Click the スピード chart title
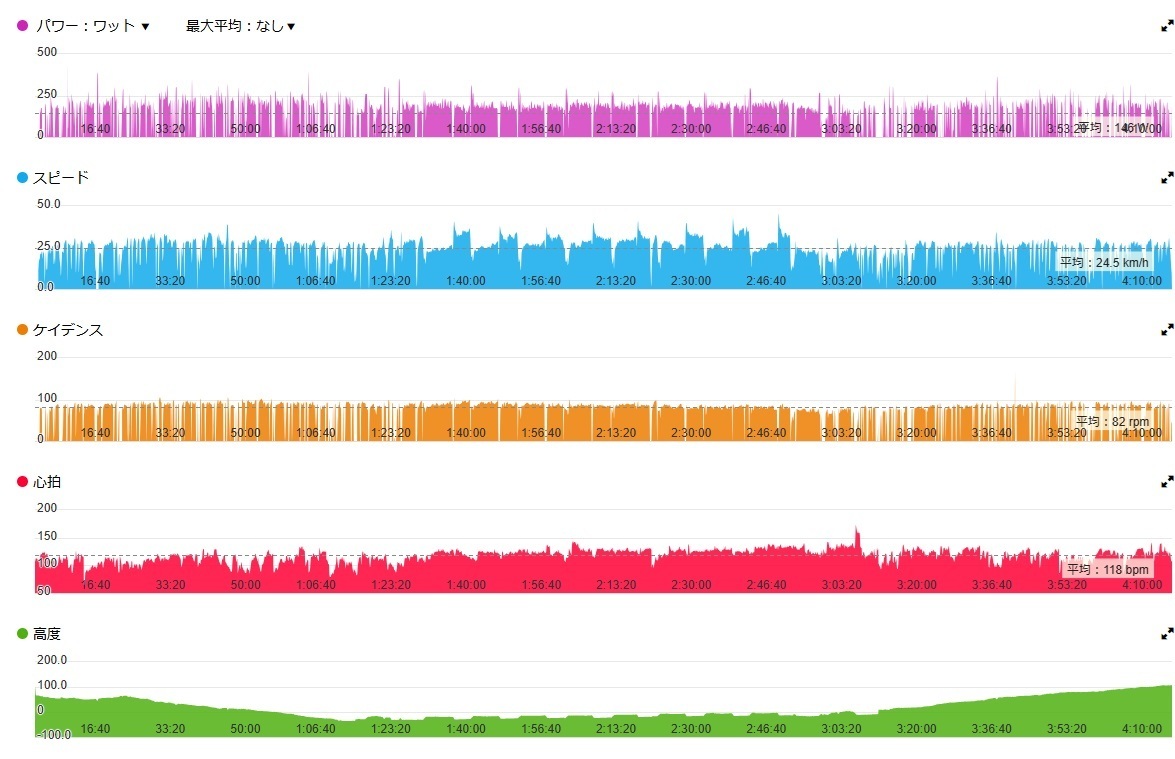Viewport: 1175px width, 759px height. pos(61,178)
